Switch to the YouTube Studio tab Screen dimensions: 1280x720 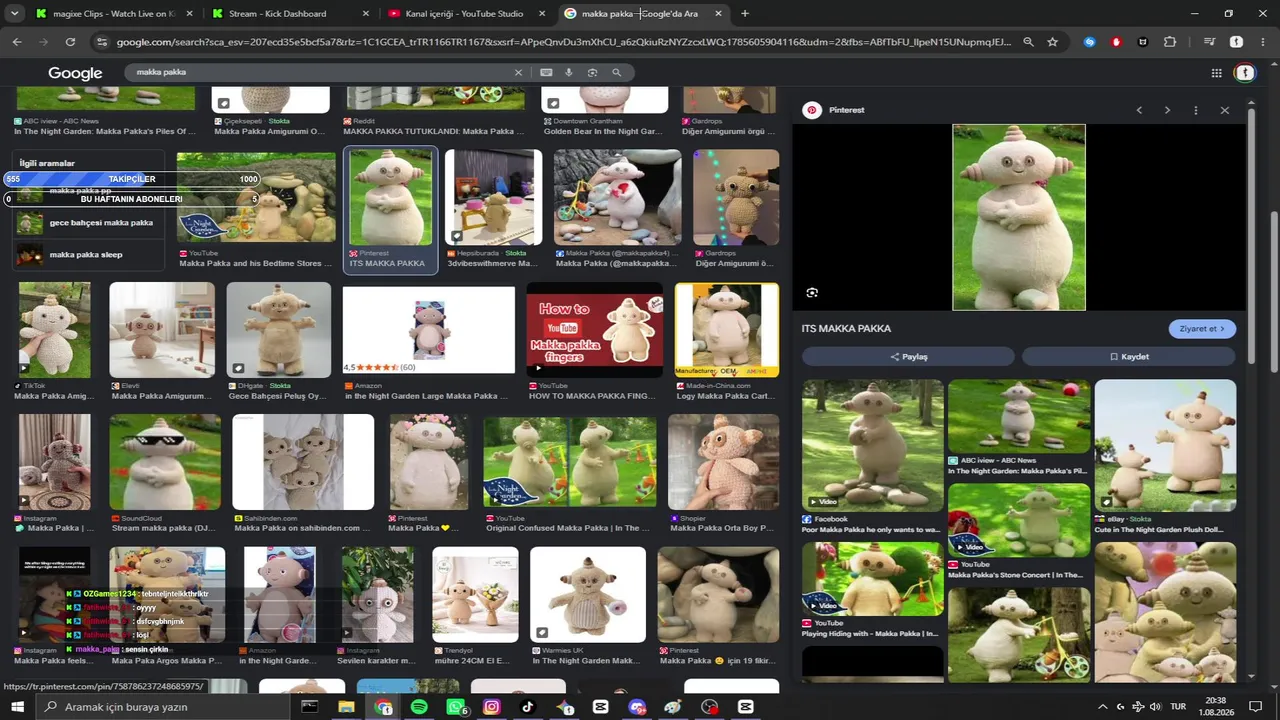click(467, 14)
